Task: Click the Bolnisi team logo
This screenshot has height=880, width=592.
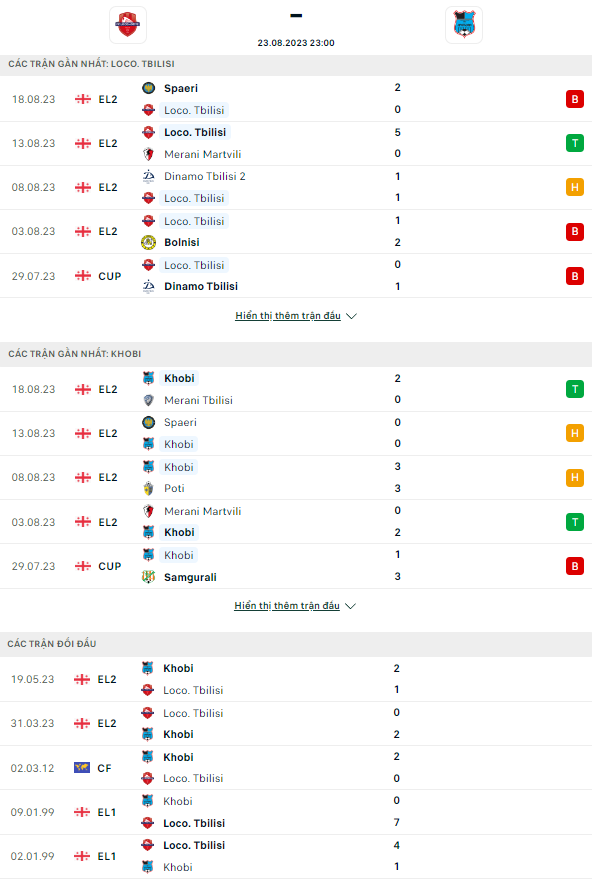Action: pos(147,242)
